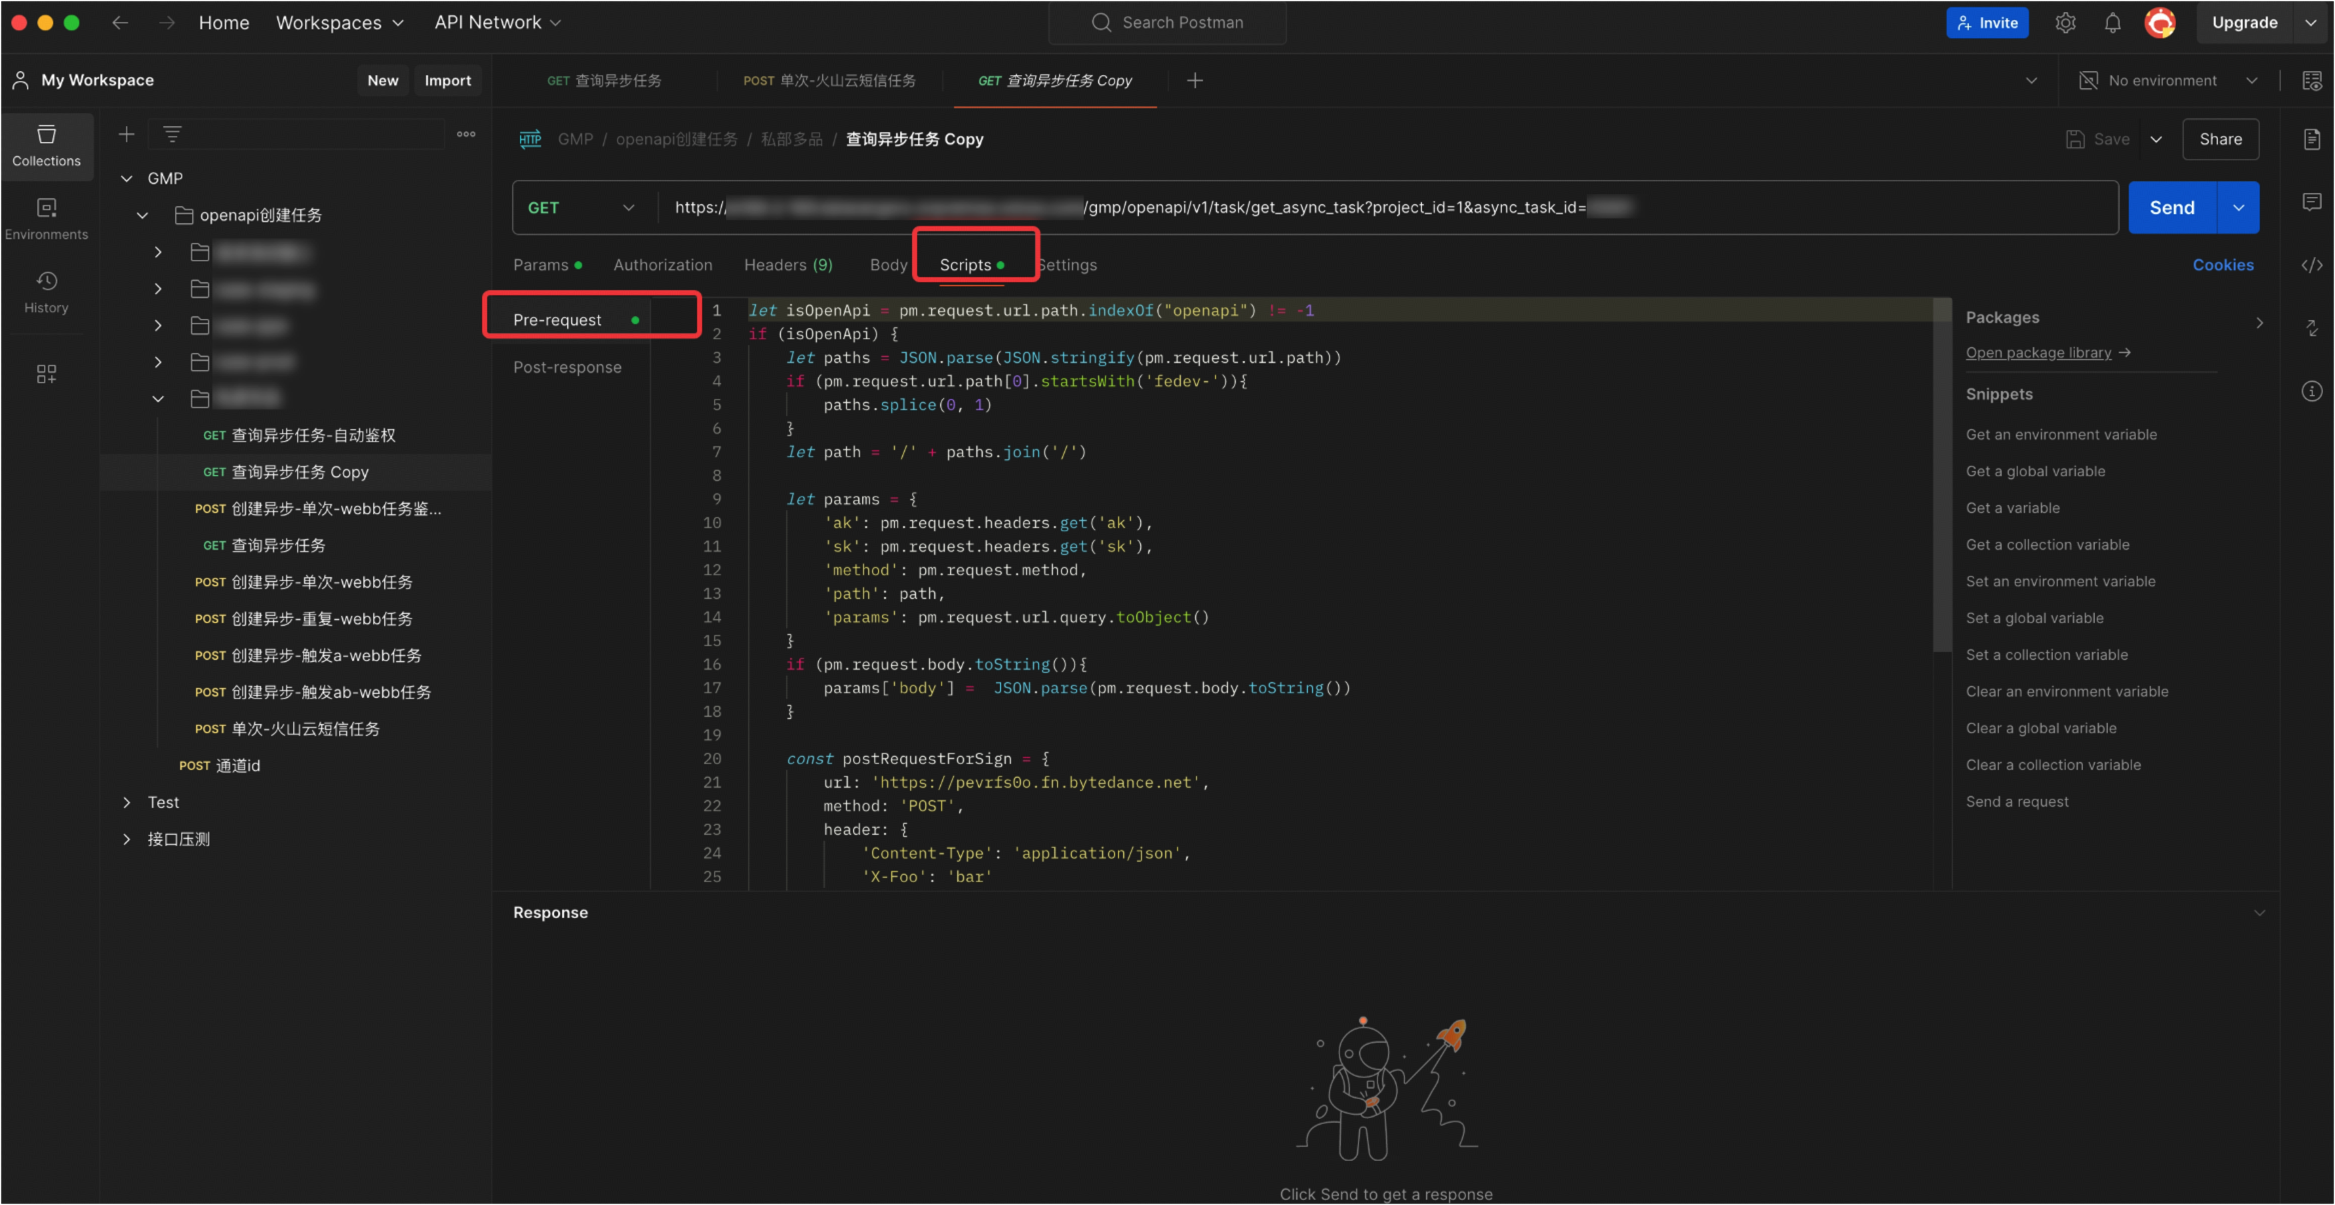This screenshot has width=2335, height=1205.
Task: Open the documentation icon in right sidebar
Action: (2312, 139)
